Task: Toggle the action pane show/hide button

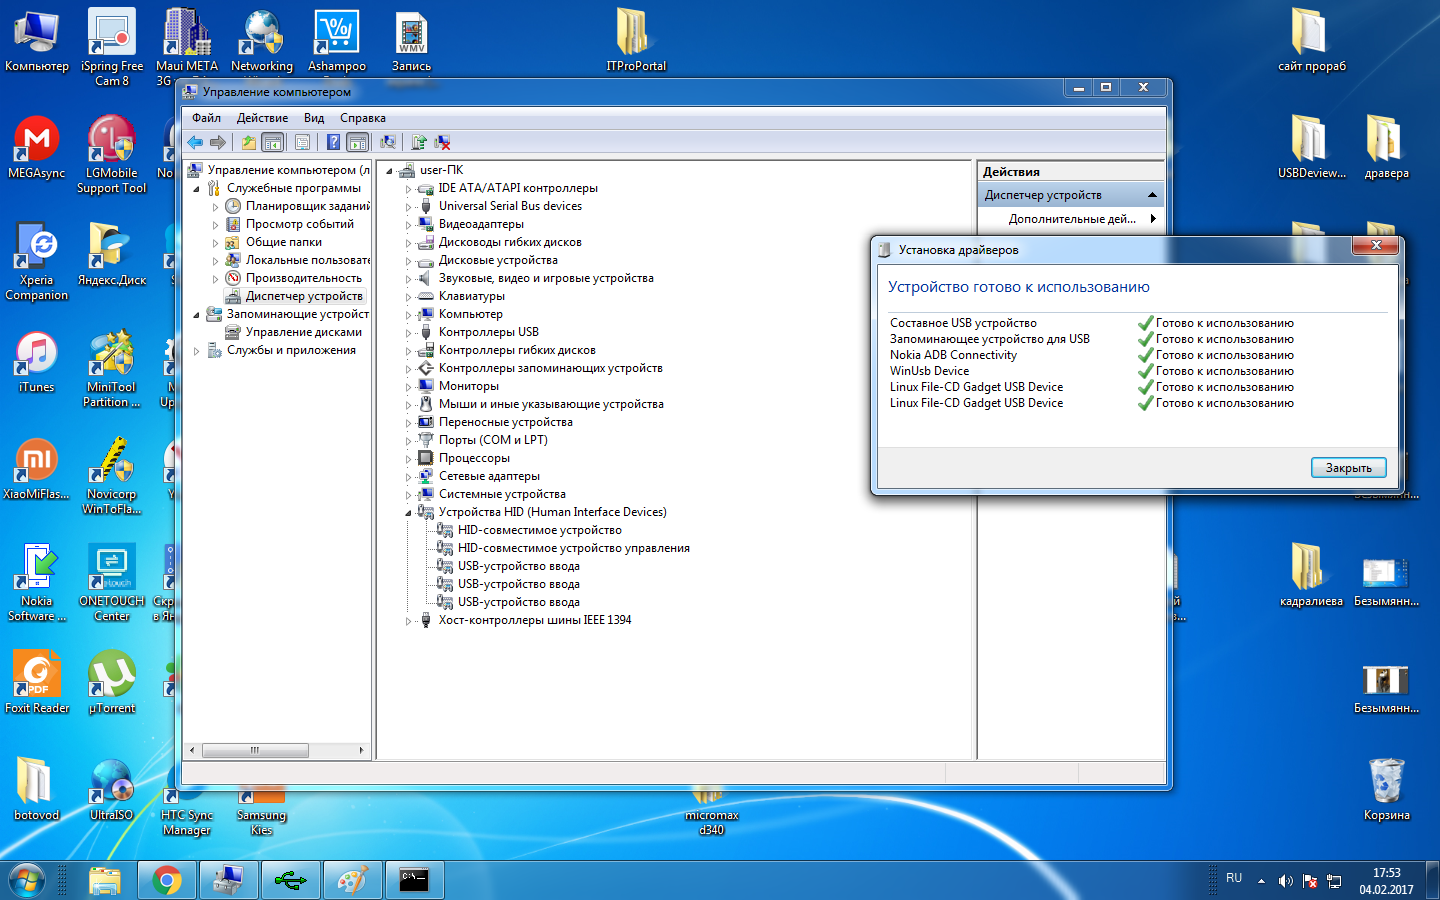Action: pyautogui.click(x=358, y=143)
